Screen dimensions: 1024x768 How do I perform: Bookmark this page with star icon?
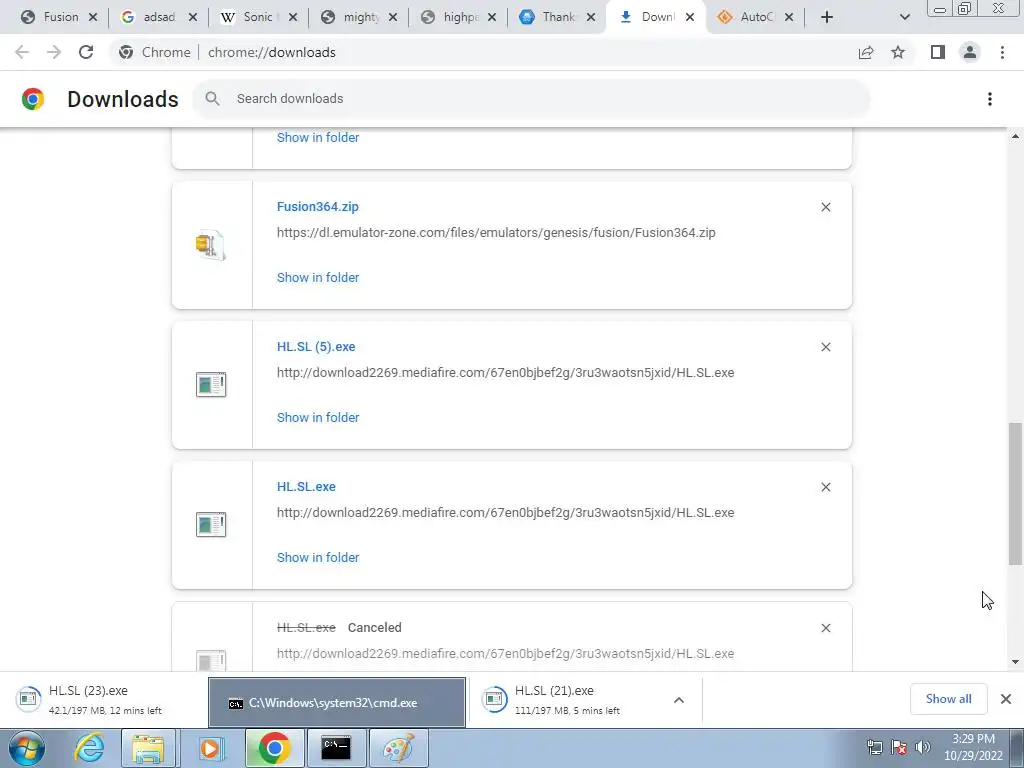point(898,52)
